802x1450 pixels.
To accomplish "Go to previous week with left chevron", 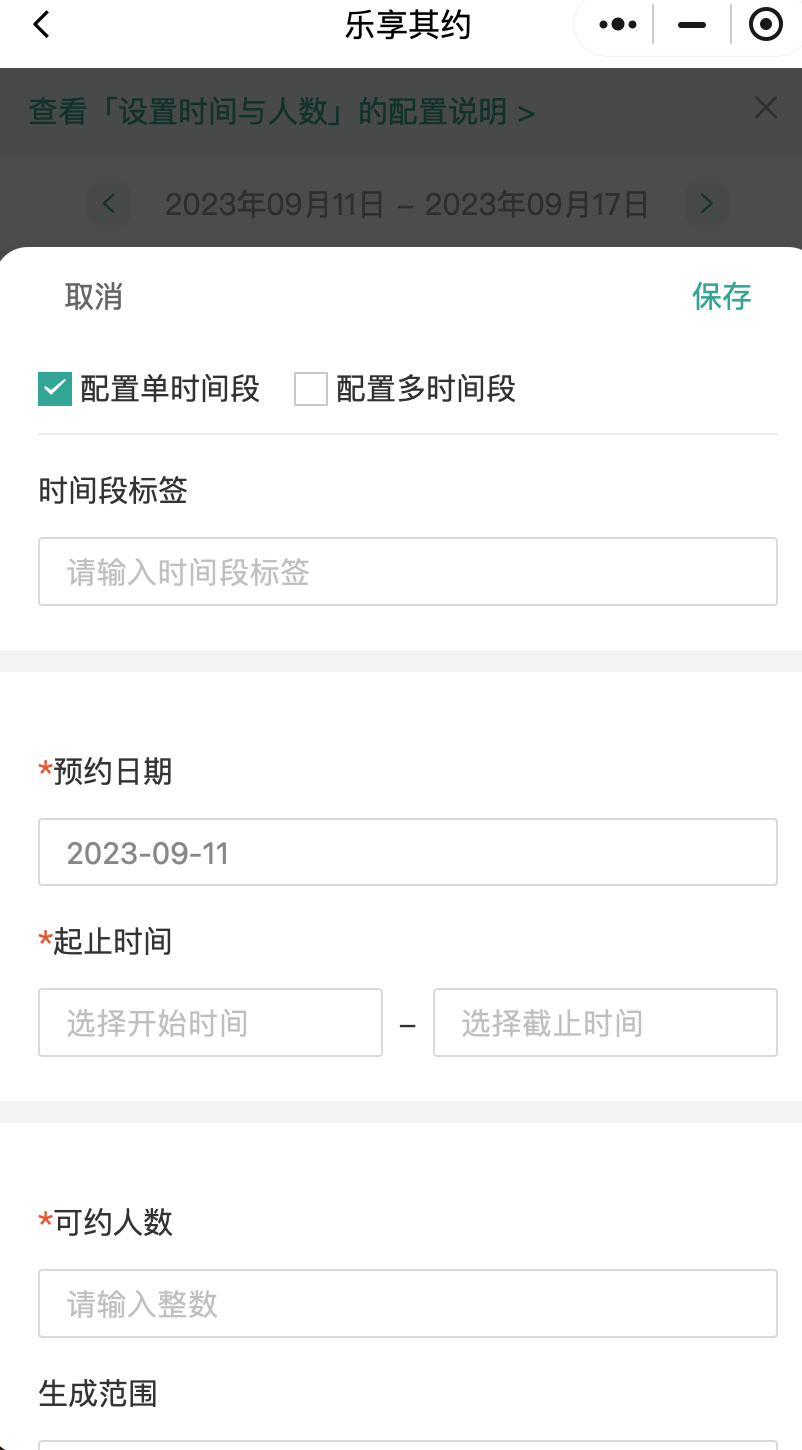I will (110, 204).
